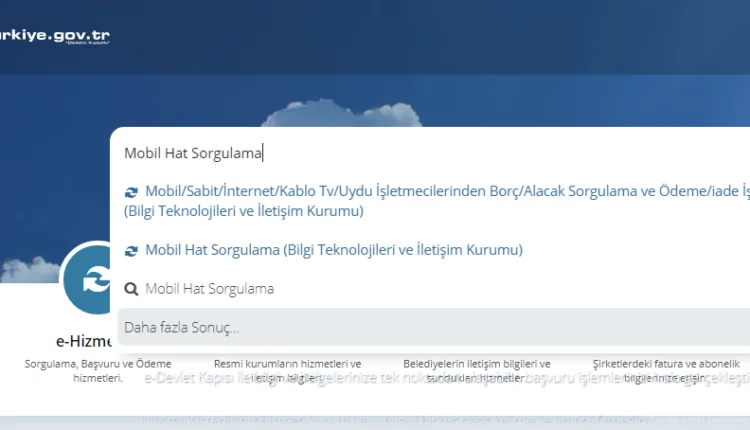Focus the Mobil Hat Sorgulama search field

(430, 153)
